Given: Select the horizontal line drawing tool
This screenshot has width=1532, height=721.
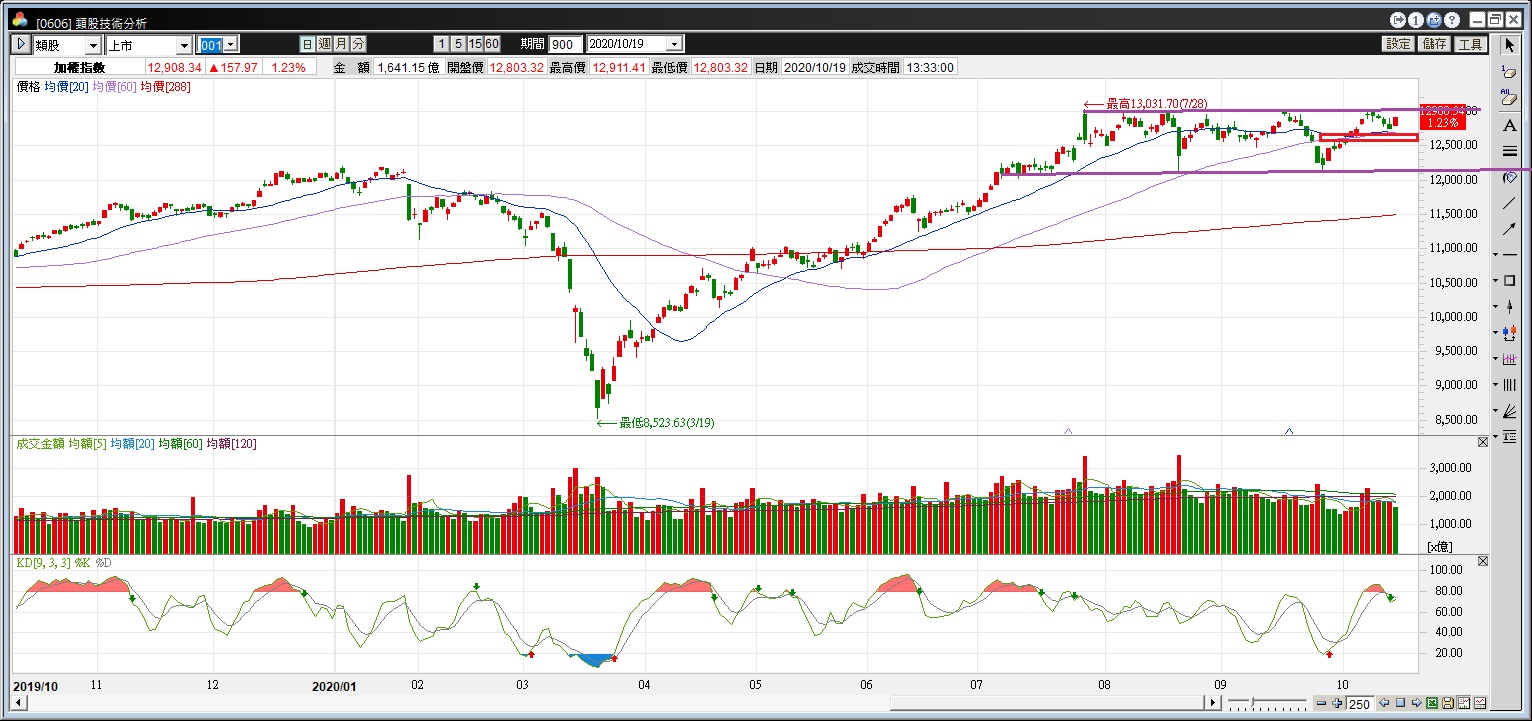Looking at the screenshot, I should (x=1510, y=254).
